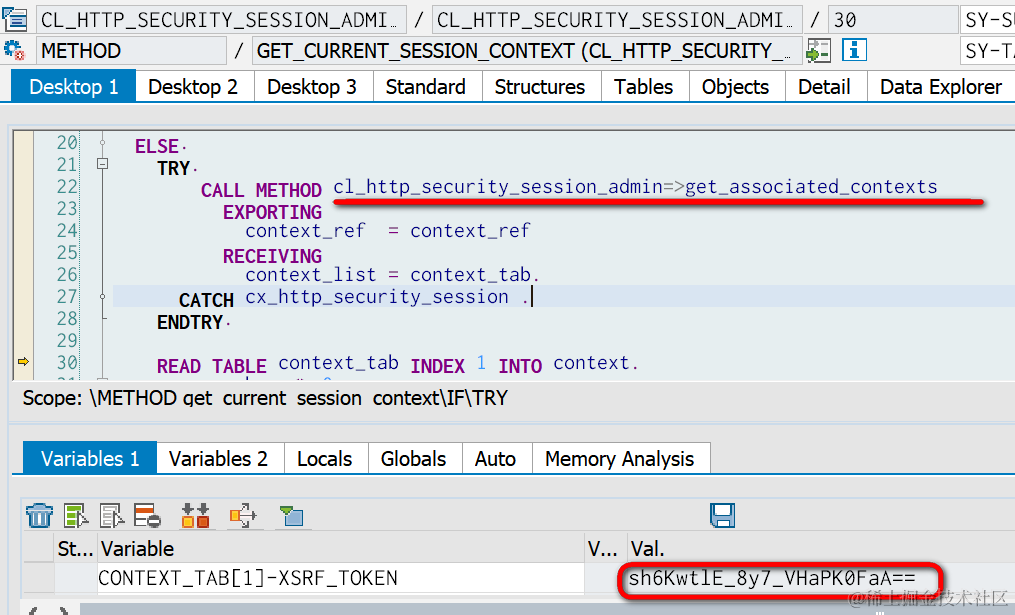
Task: Click the METHOD type field
Action: [131, 50]
